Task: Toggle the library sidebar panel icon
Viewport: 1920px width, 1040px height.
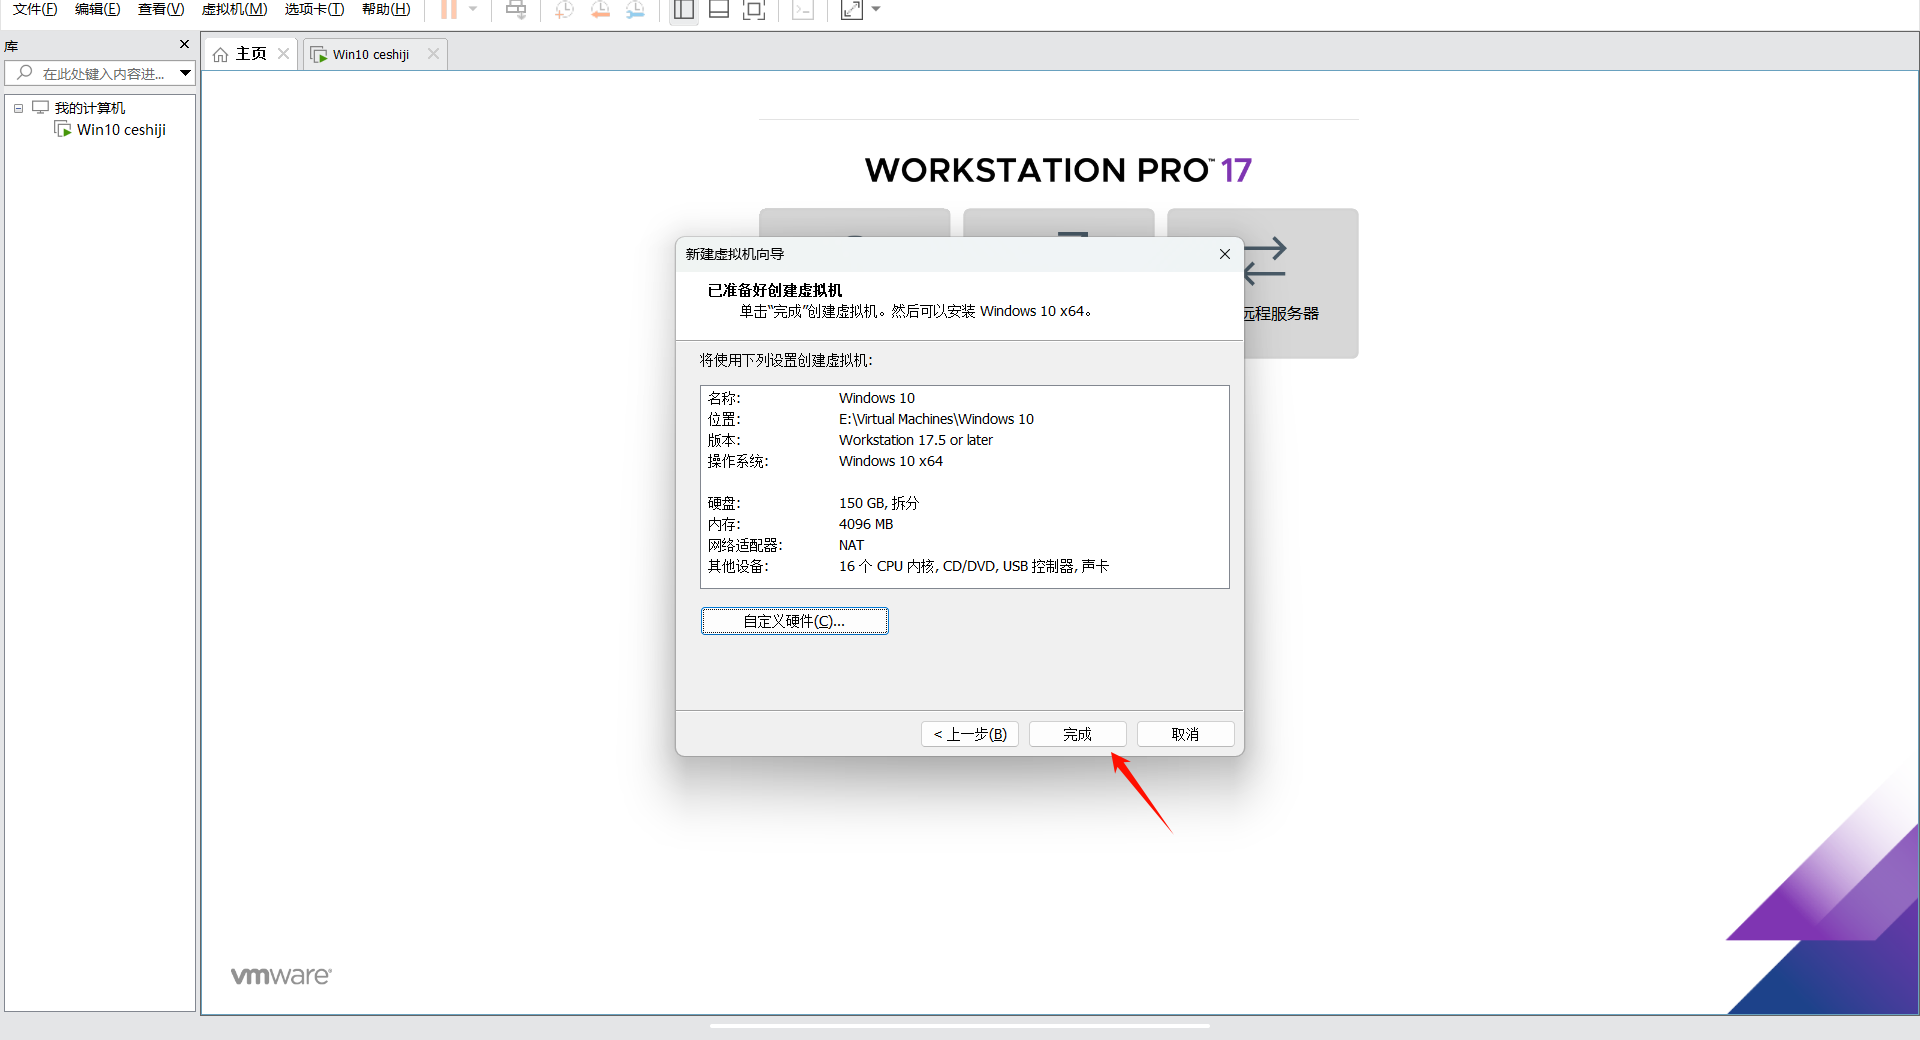Action: (684, 10)
